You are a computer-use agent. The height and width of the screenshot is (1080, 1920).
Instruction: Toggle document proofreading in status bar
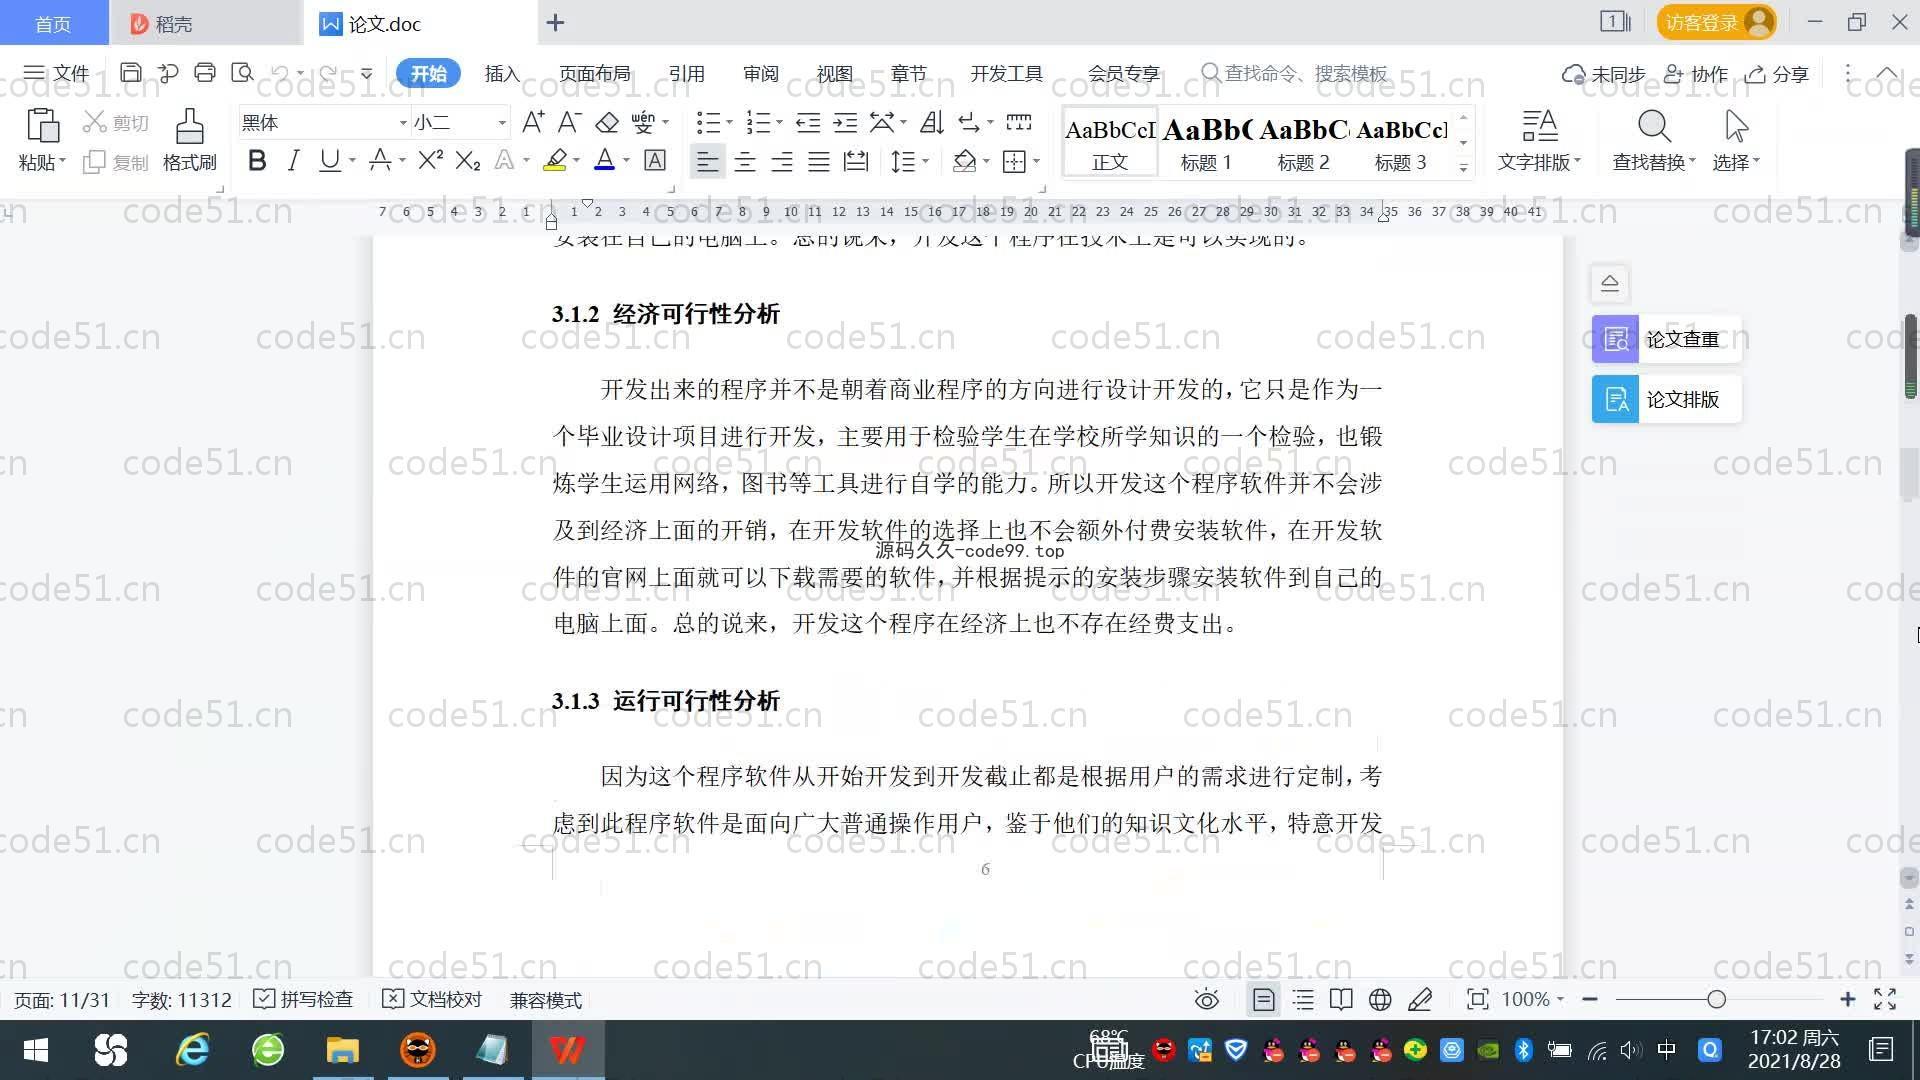(432, 1000)
